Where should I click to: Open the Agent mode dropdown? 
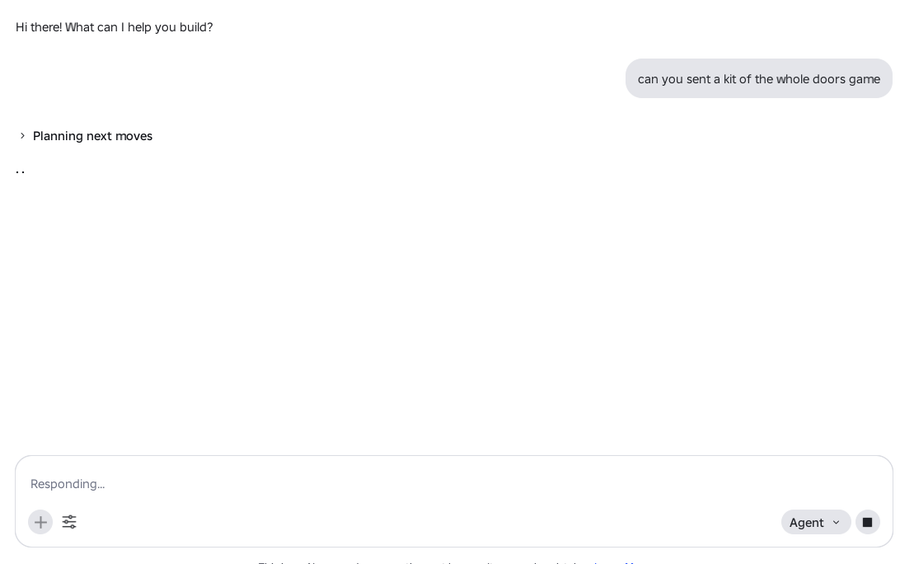click(816, 522)
